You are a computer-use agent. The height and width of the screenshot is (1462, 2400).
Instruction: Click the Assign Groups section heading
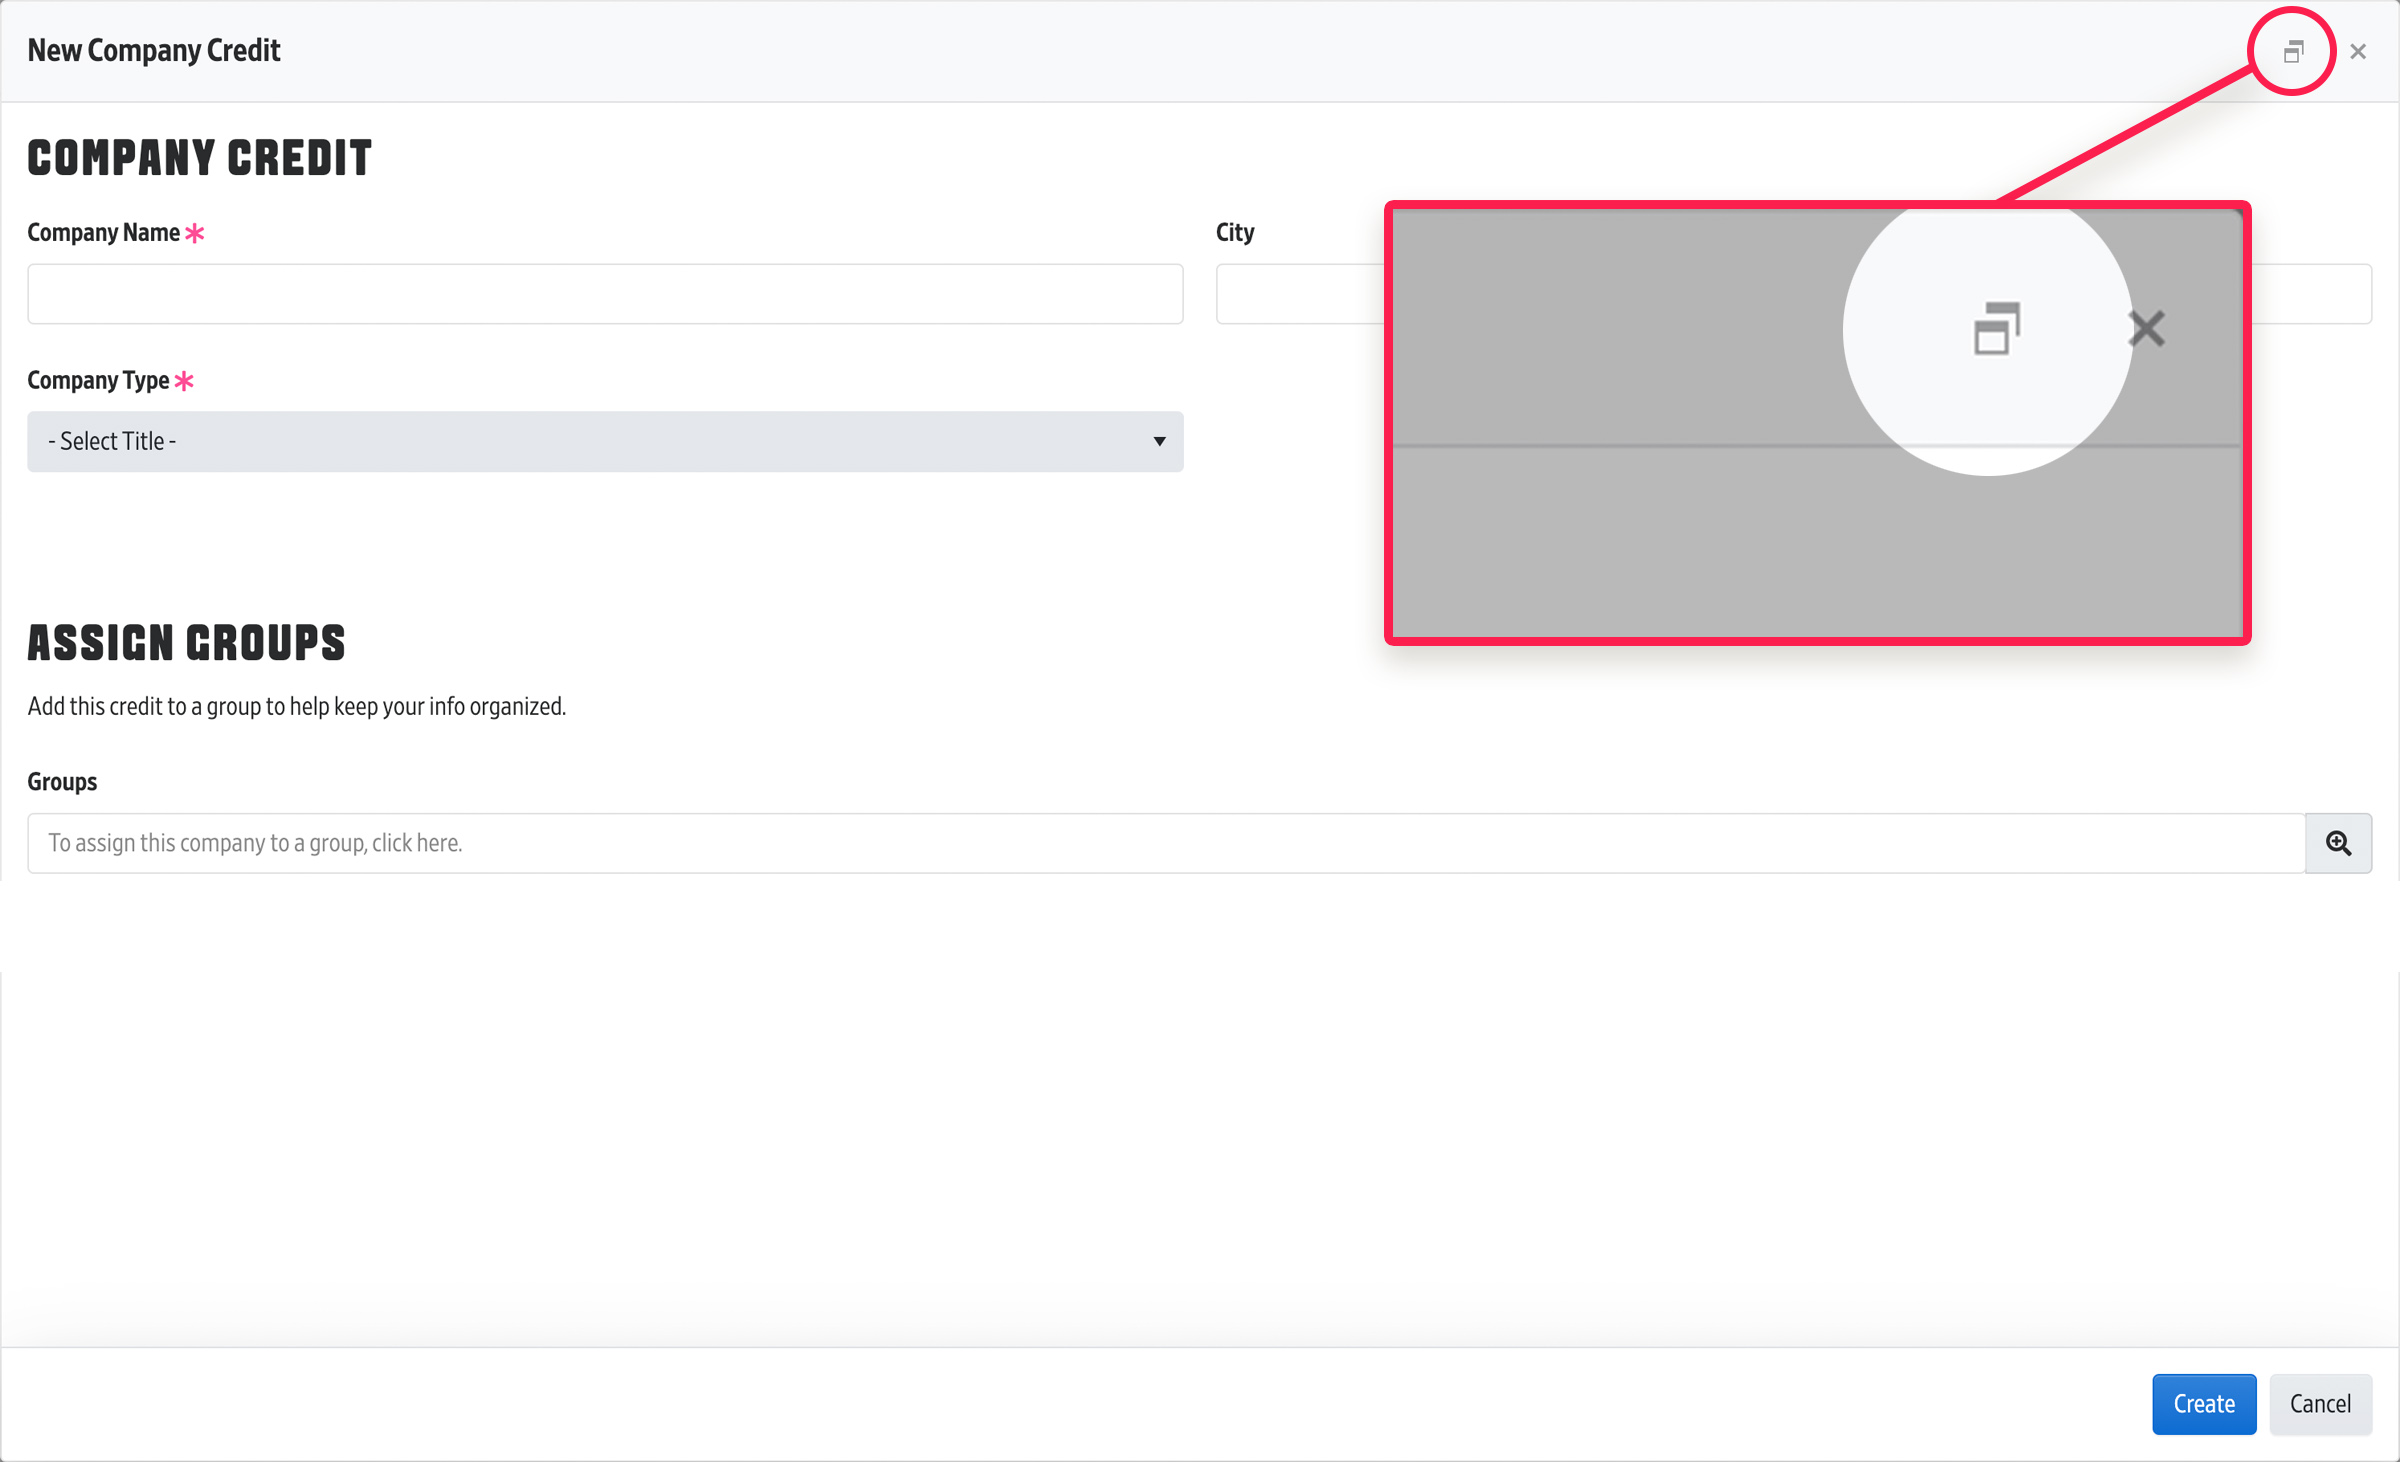tap(186, 643)
